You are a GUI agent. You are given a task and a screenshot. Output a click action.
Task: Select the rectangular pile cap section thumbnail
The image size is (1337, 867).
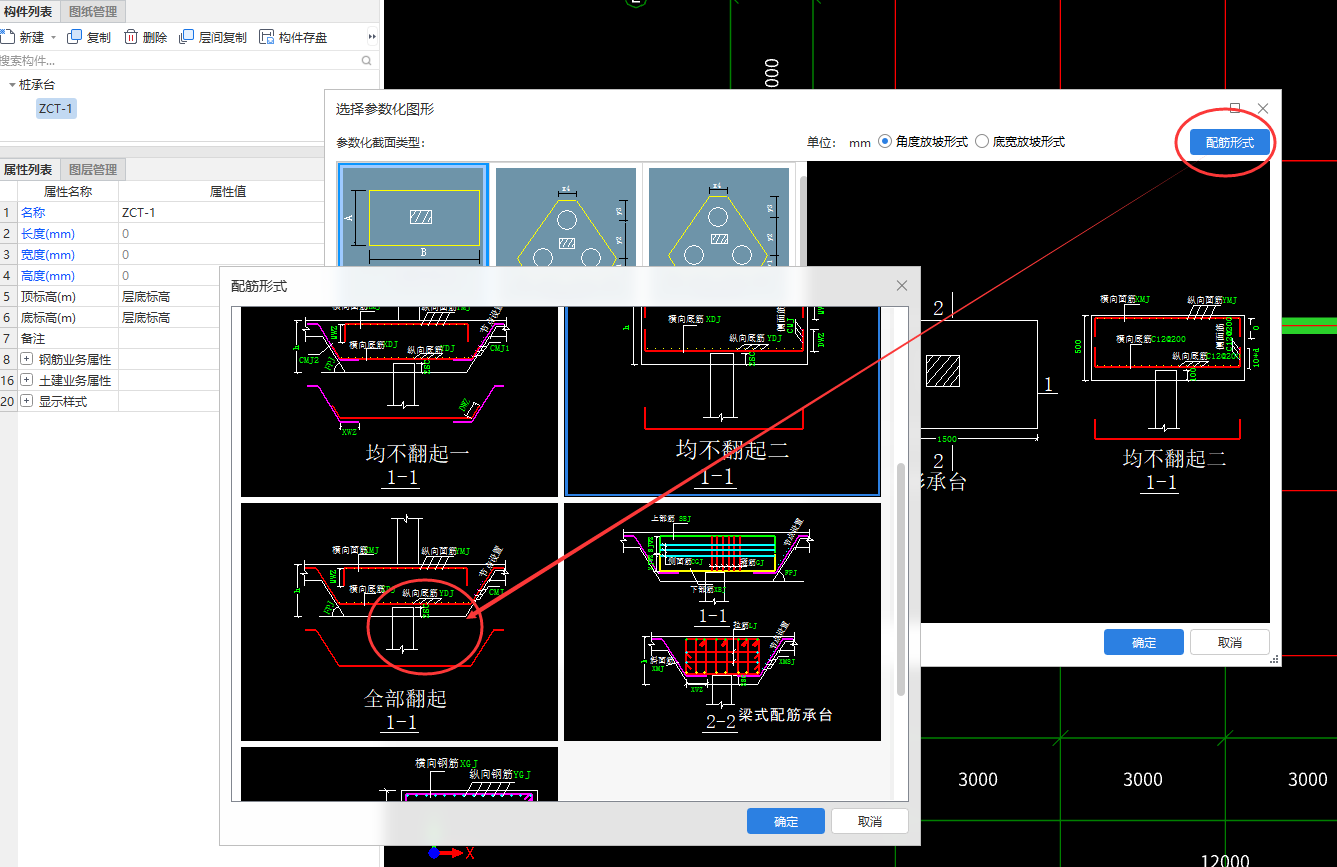414,215
